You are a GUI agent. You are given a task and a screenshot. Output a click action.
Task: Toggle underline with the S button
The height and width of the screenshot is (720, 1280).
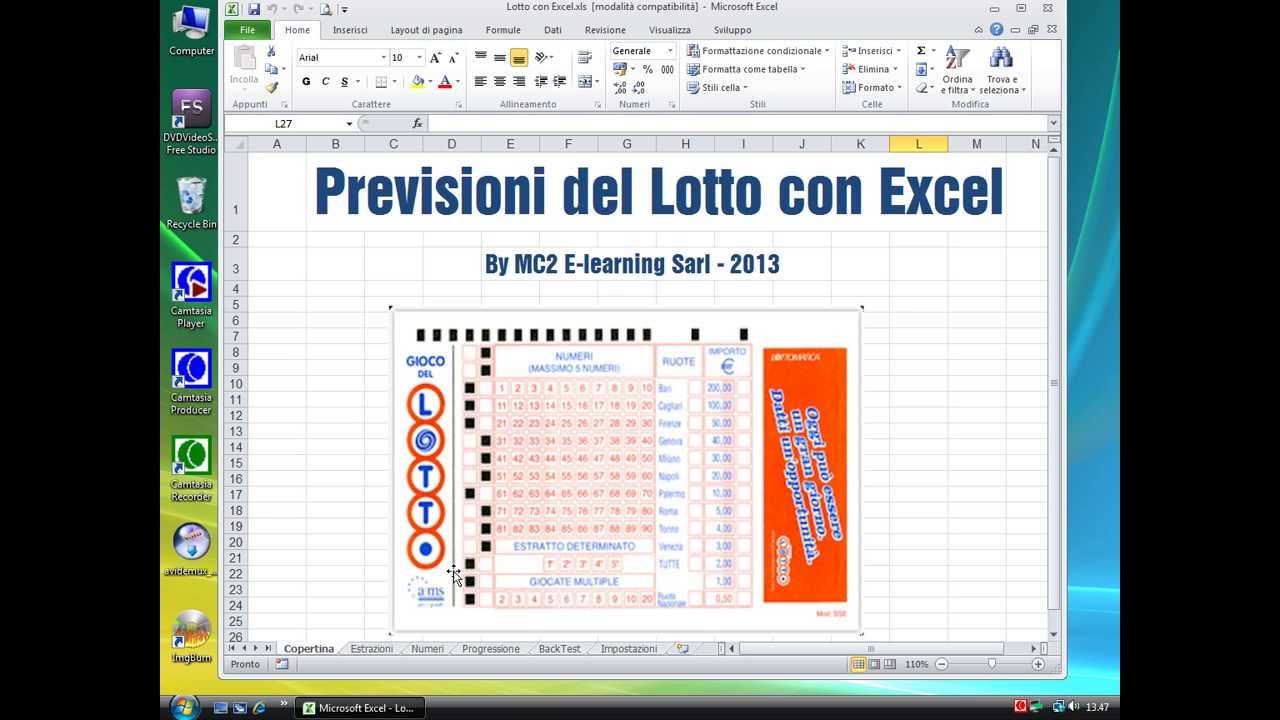coord(344,82)
